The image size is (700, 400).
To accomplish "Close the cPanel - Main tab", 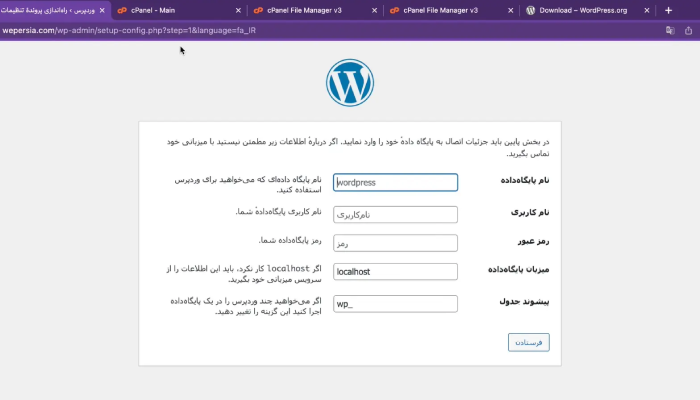I will coord(238,10).
